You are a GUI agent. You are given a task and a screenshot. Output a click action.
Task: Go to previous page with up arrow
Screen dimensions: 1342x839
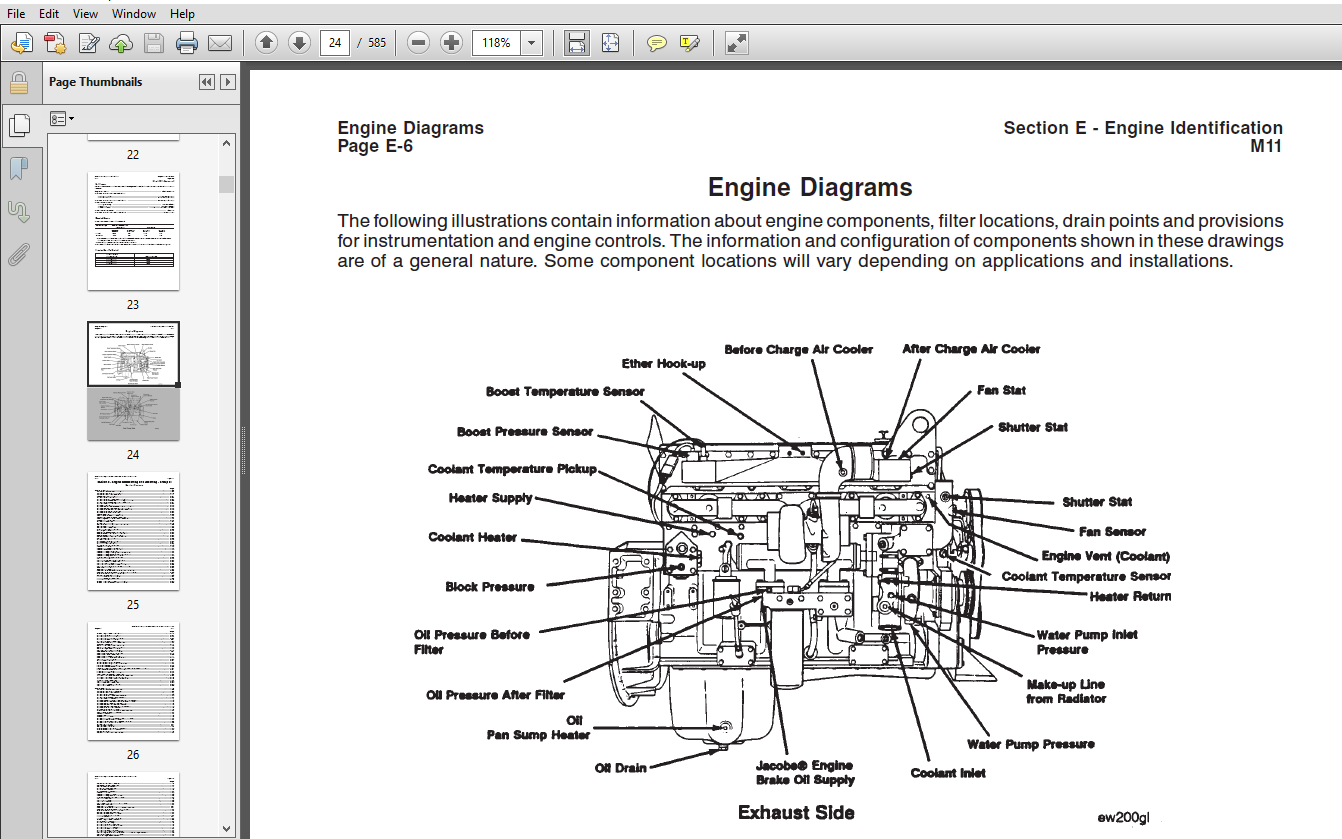(x=266, y=43)
